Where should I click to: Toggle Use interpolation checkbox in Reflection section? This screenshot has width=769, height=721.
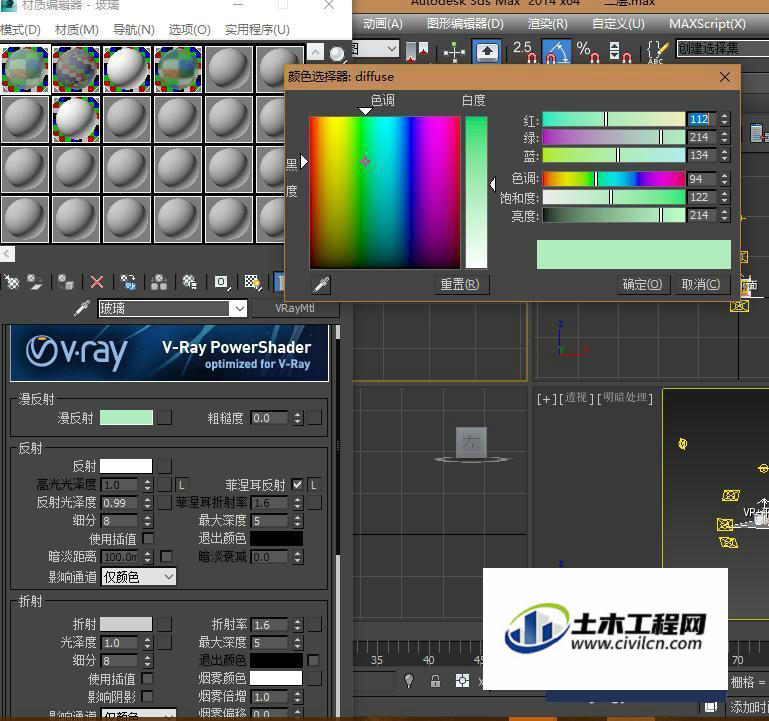148,539
